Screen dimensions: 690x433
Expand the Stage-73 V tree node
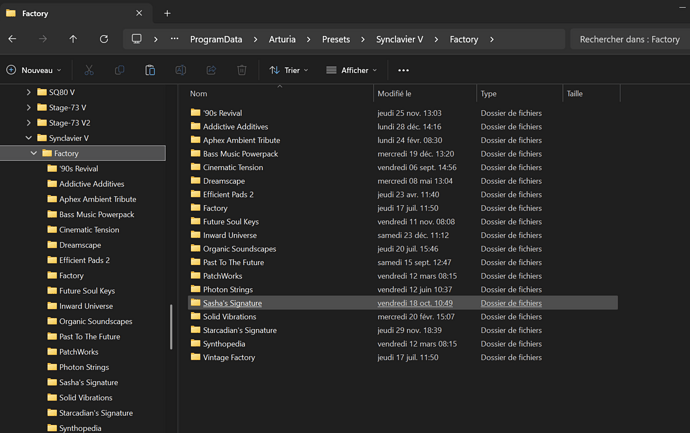[x=29, y=107]
